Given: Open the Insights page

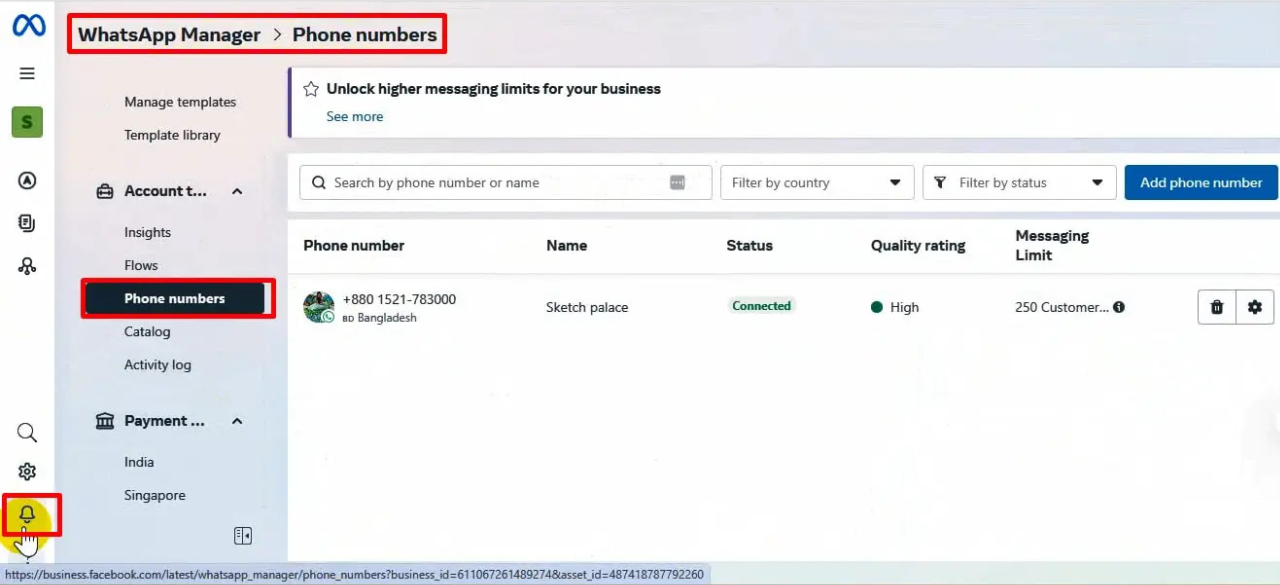Looking at the screenshot, I should [x=147, y=232].
